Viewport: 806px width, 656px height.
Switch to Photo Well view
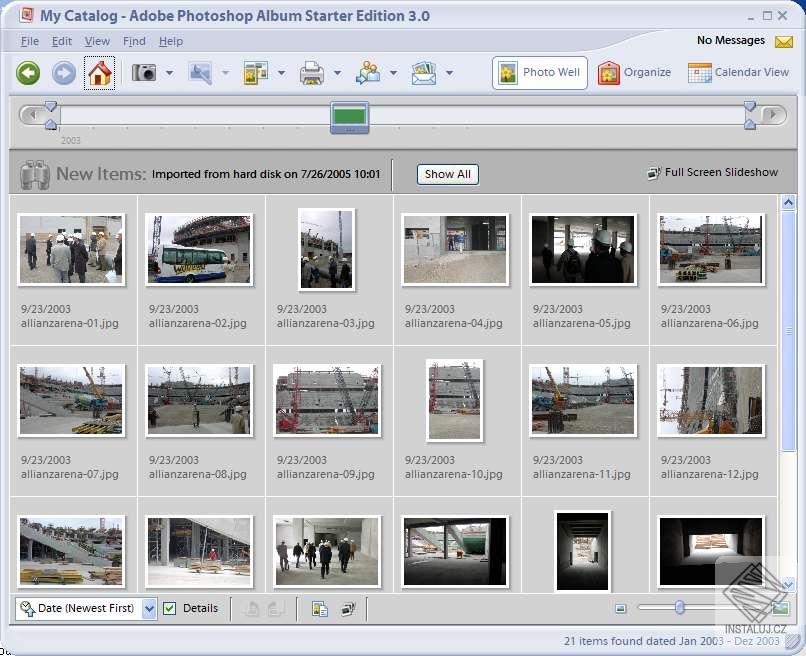pos(540,73)
